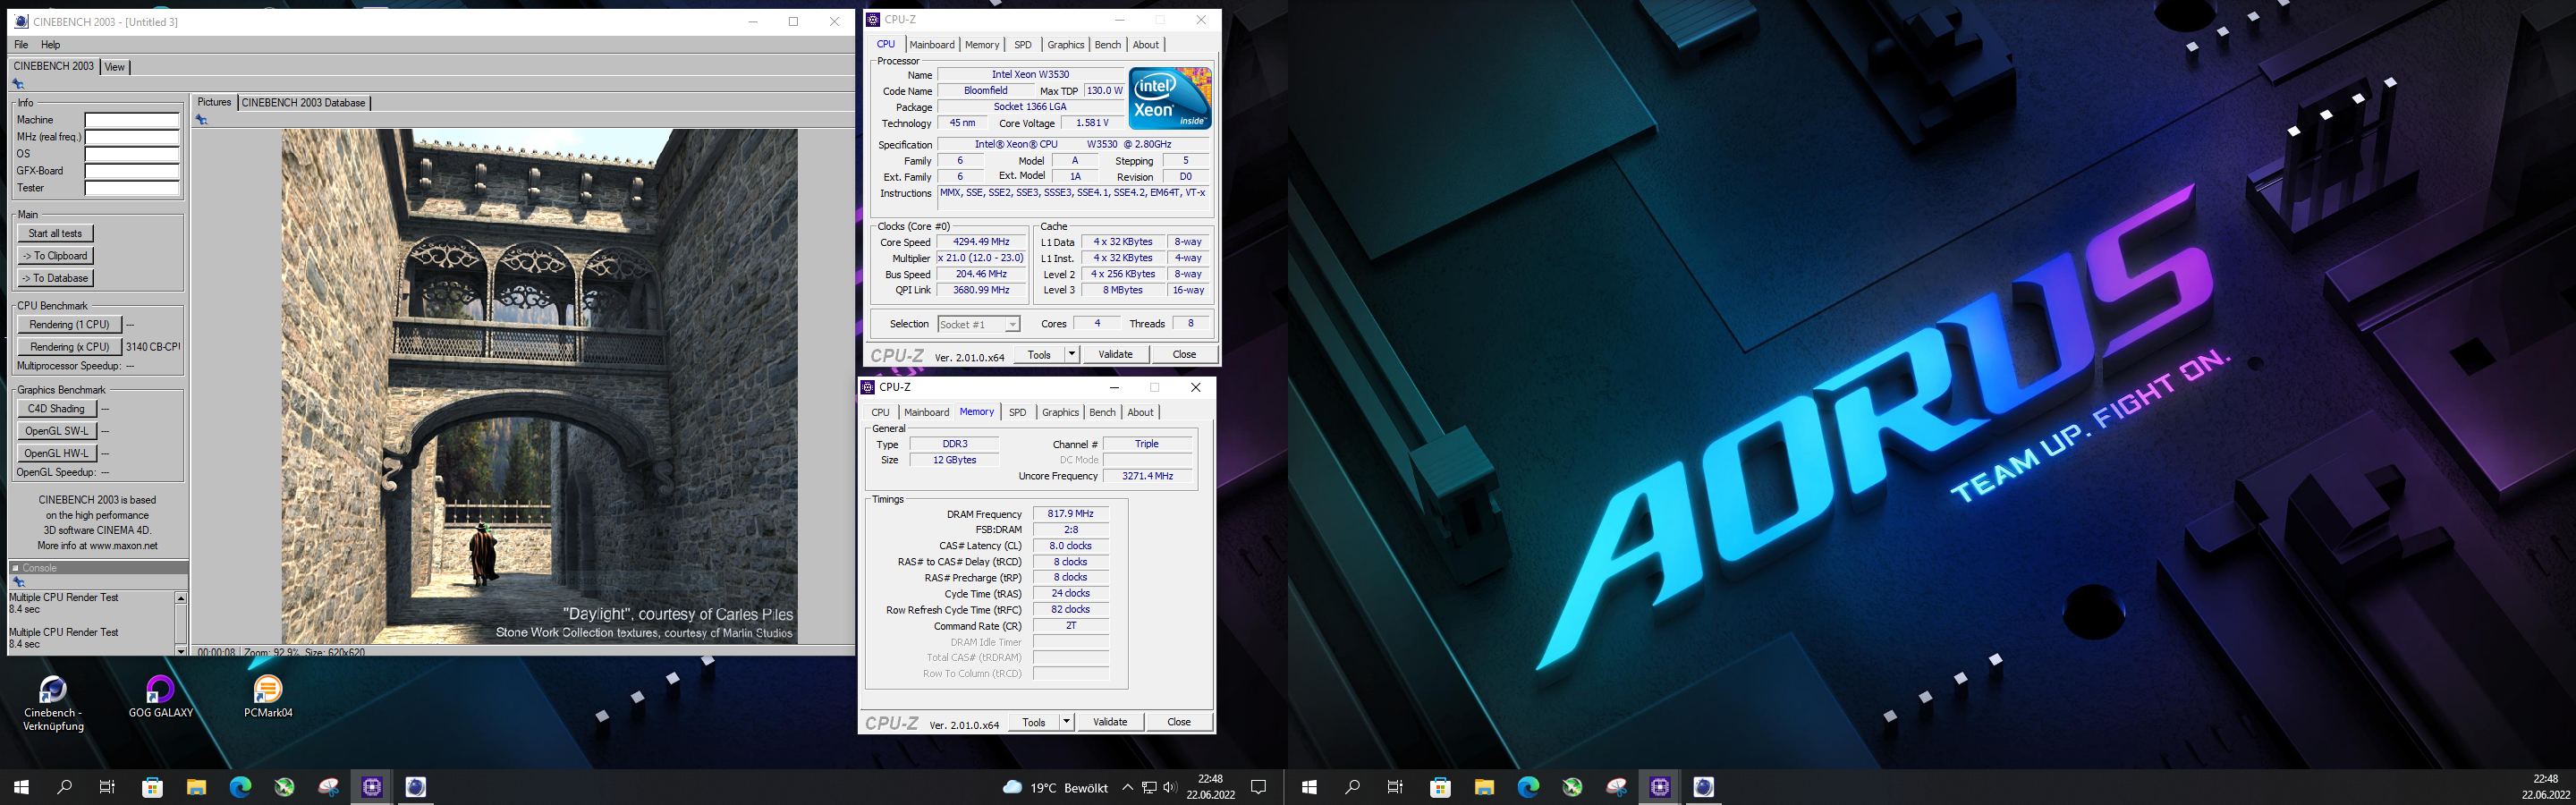Open Cinebench - Verknüpfung desktop shortcut

click(x=53, y=704)
